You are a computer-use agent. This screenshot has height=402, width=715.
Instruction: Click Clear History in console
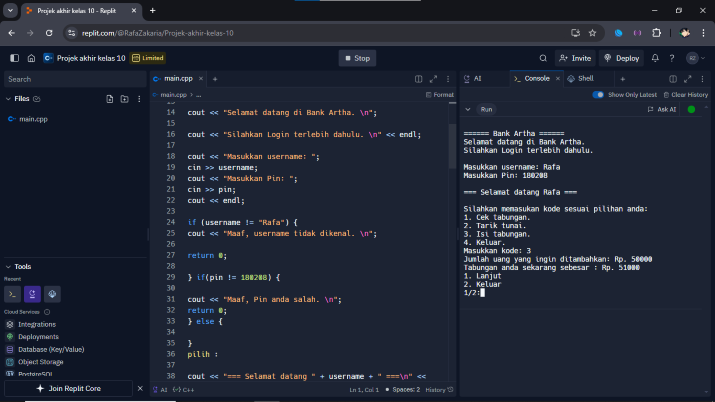click(x=685, y=95)
